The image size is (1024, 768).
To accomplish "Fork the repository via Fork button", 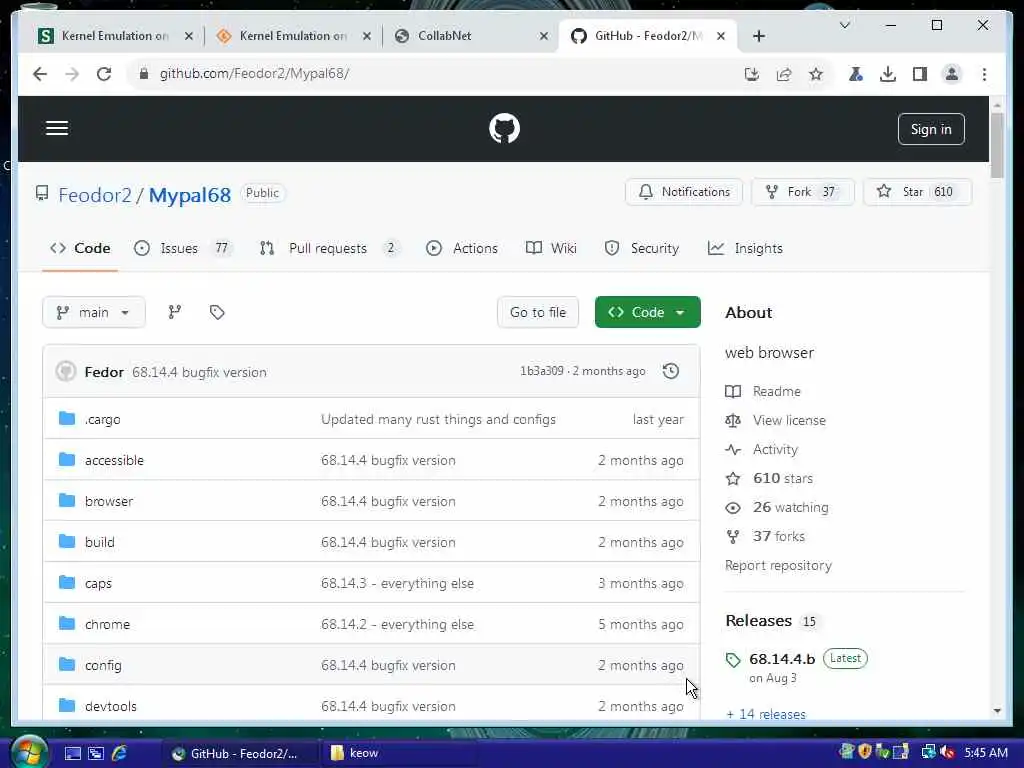I will 803,192.
